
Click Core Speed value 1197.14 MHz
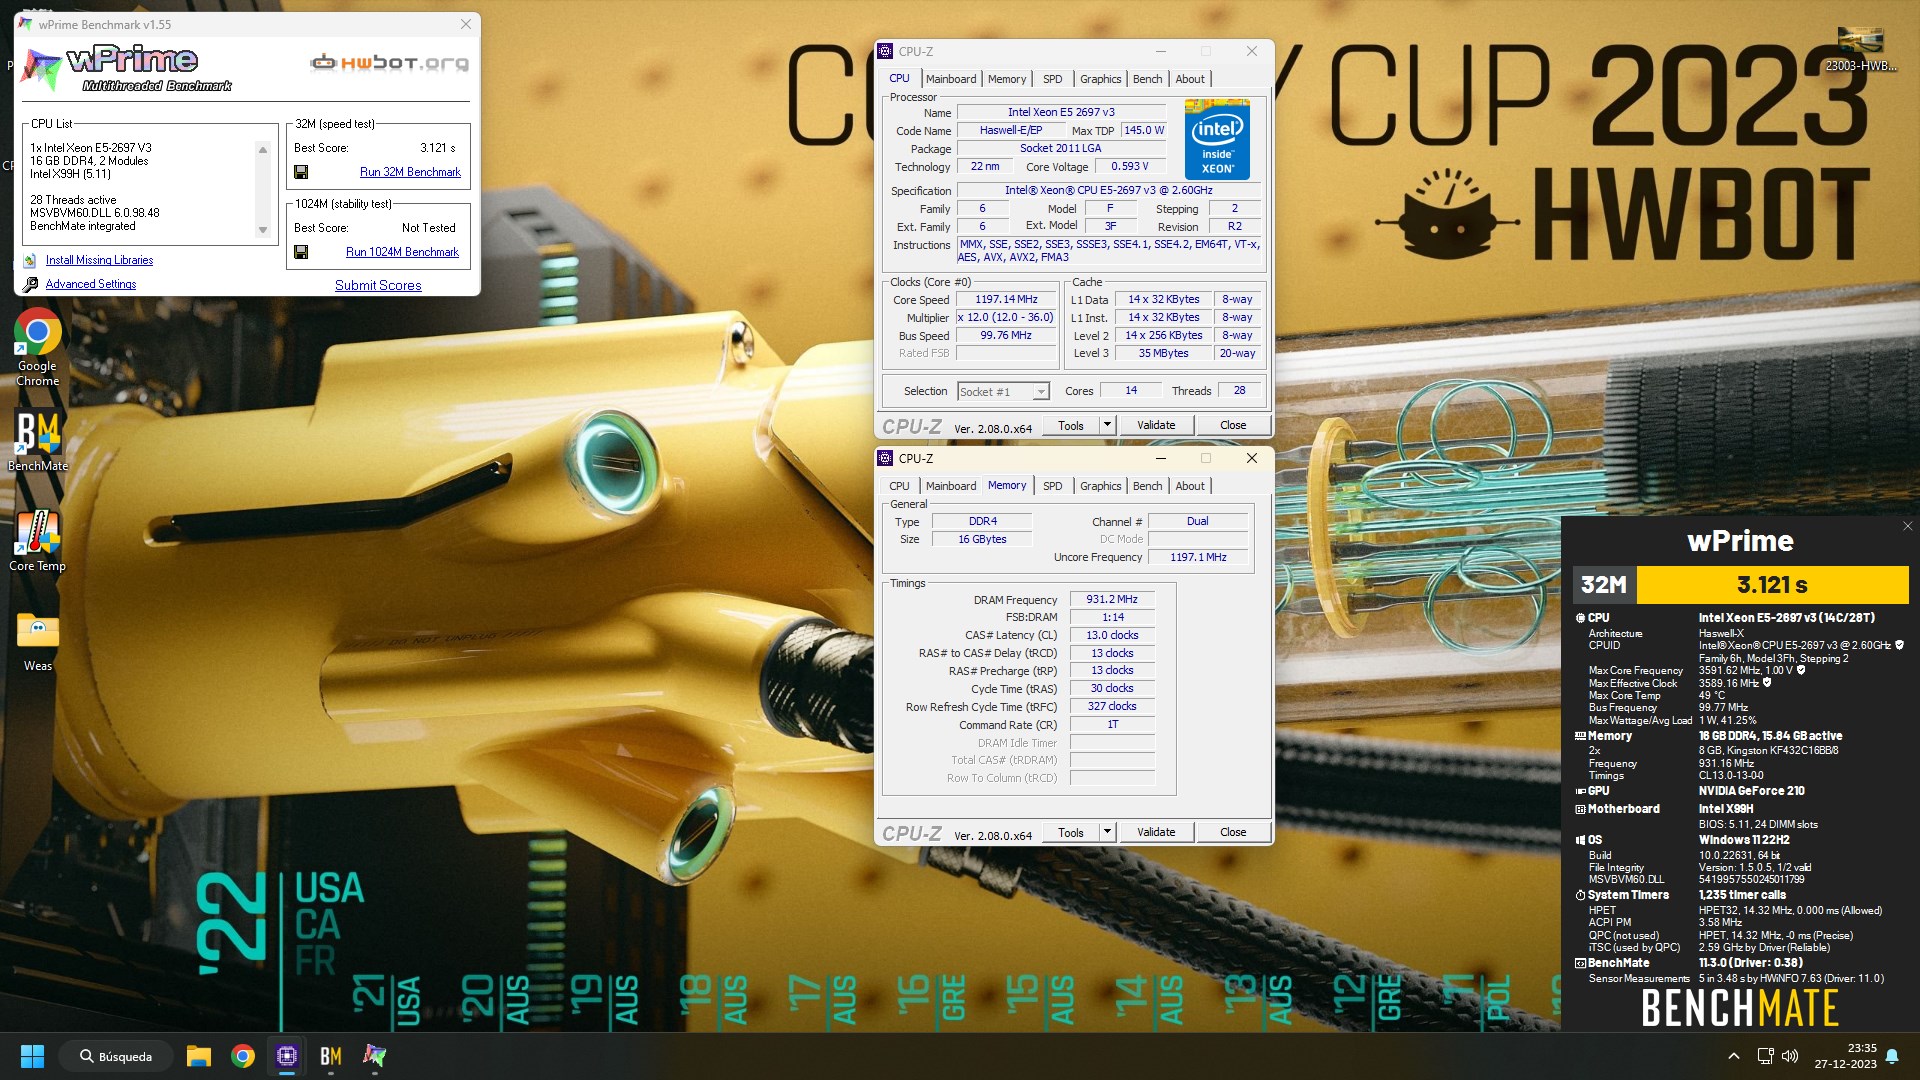(x=1006, y=299)
